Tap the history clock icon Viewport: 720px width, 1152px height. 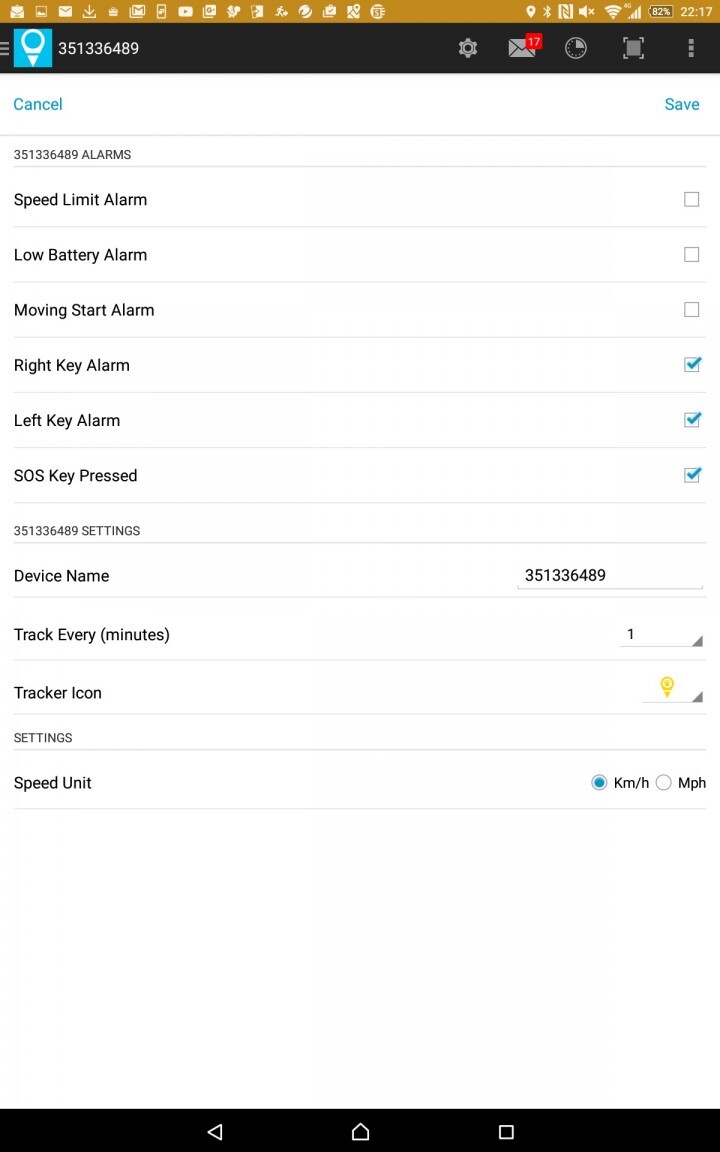click(576, 48)
